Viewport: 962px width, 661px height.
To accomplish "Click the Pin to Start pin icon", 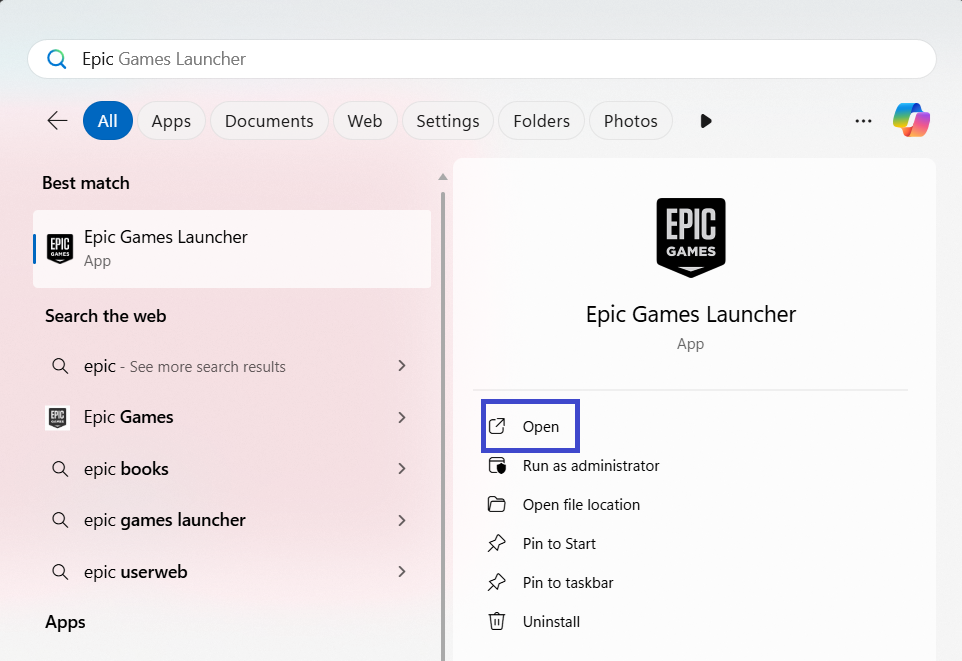I will pyautogui.click(x=497, y=543).
